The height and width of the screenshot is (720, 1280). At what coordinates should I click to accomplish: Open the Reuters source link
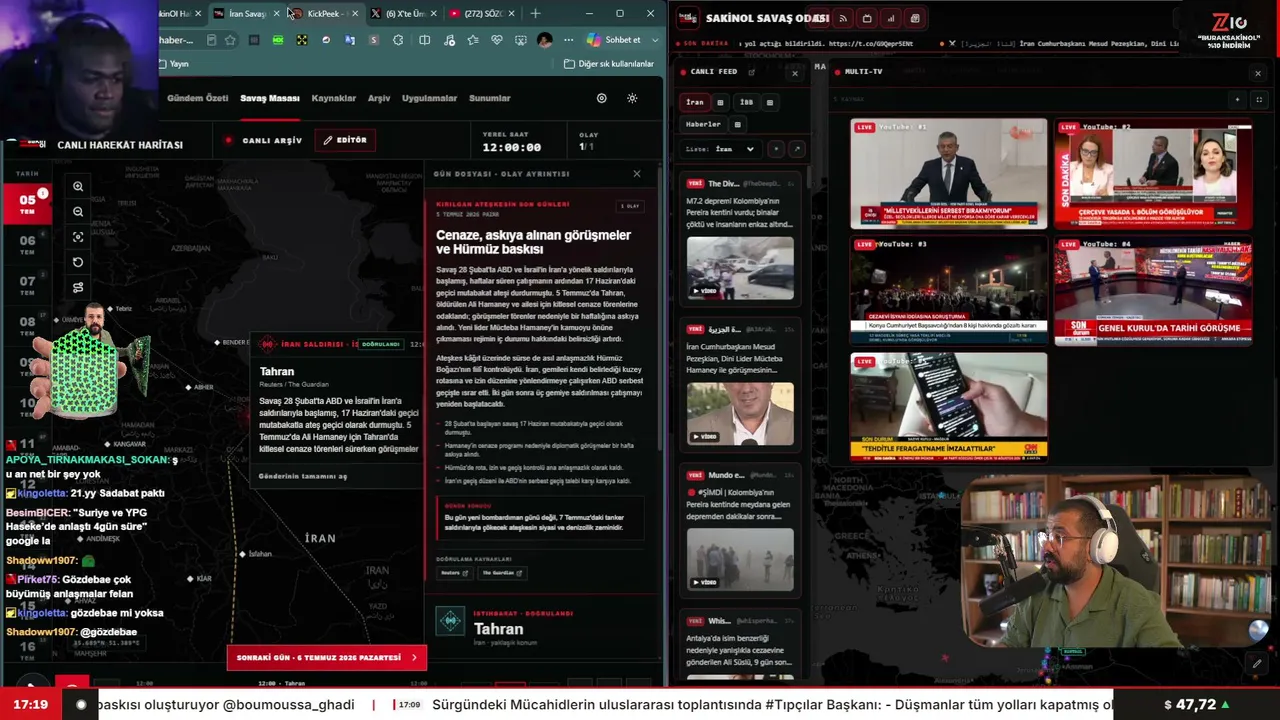(x=454, y=573)
